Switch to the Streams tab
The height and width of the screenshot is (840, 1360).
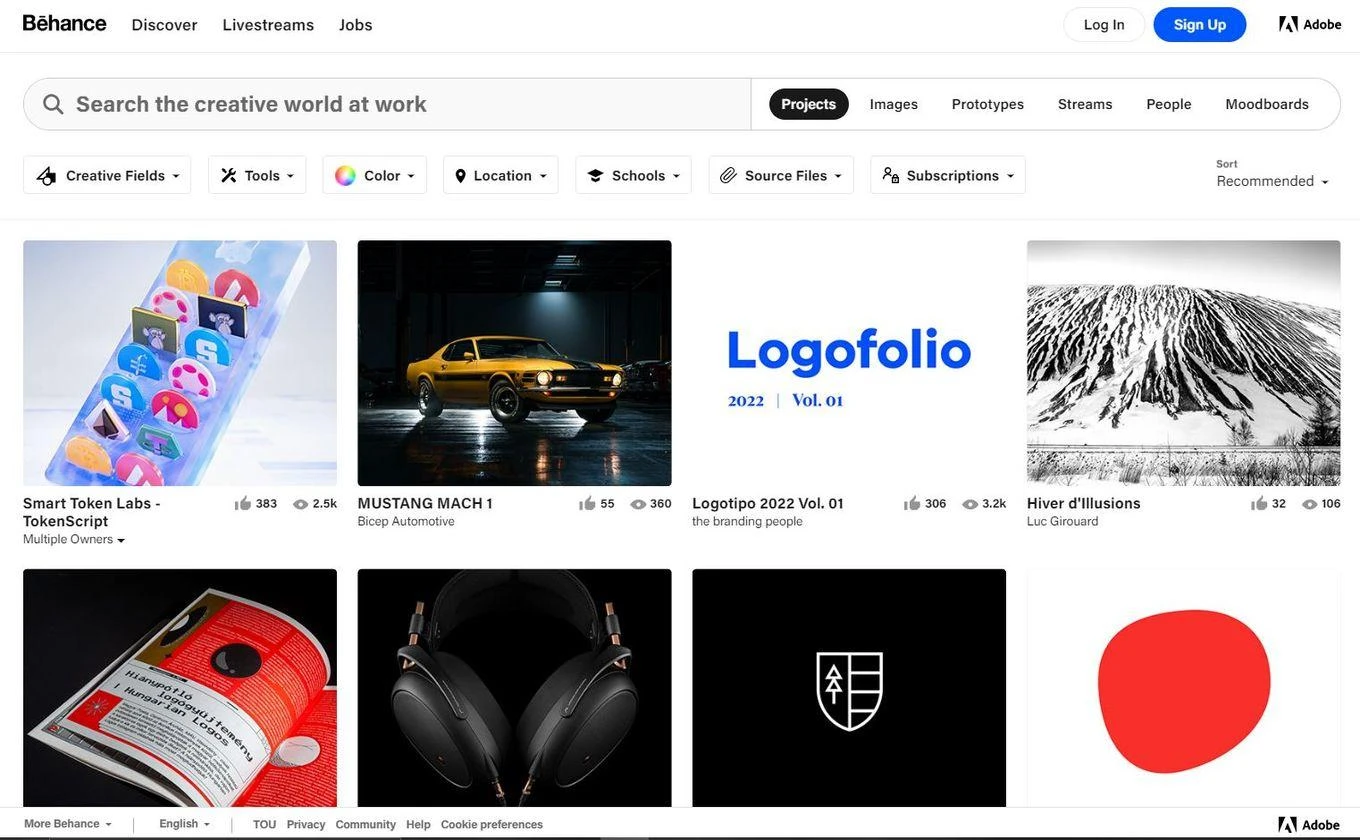[1085, 104]
